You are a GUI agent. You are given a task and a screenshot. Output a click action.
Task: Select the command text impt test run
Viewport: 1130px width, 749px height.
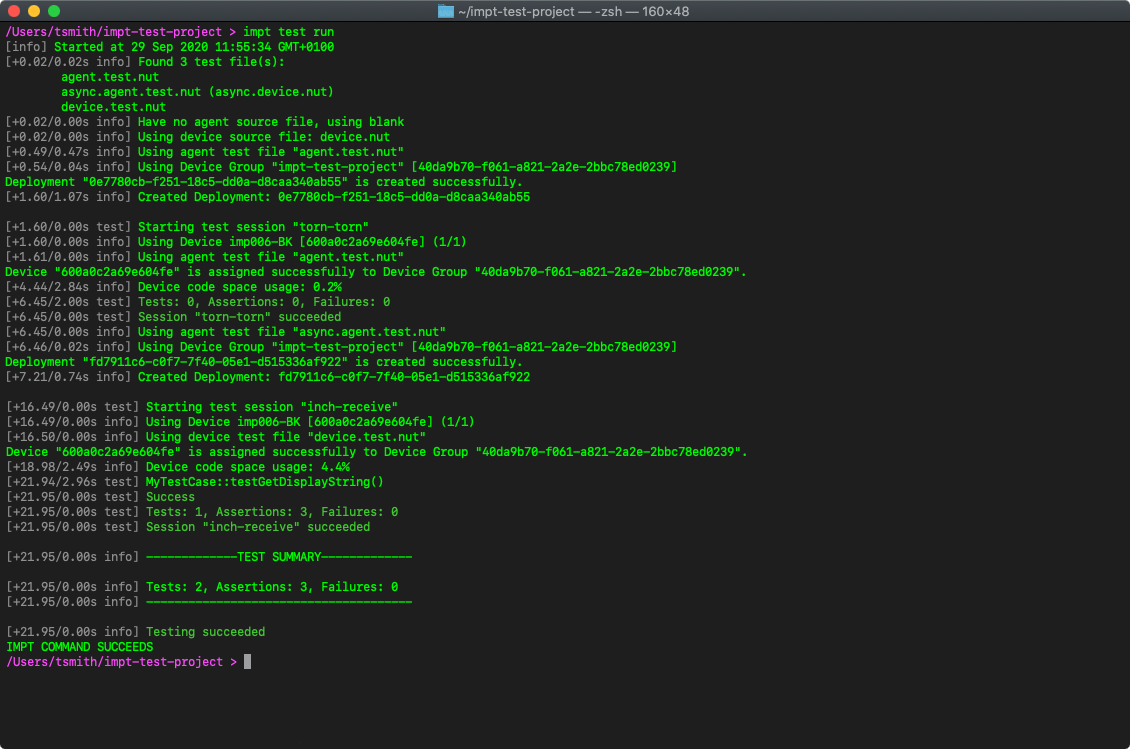[x=288, y=31]
